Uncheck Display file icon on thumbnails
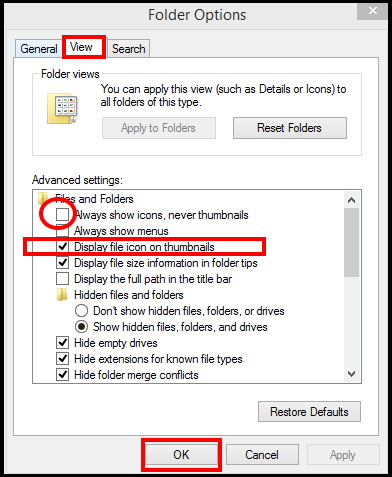The height and width of the screenshot is (477, 392). tap(62, 247)
